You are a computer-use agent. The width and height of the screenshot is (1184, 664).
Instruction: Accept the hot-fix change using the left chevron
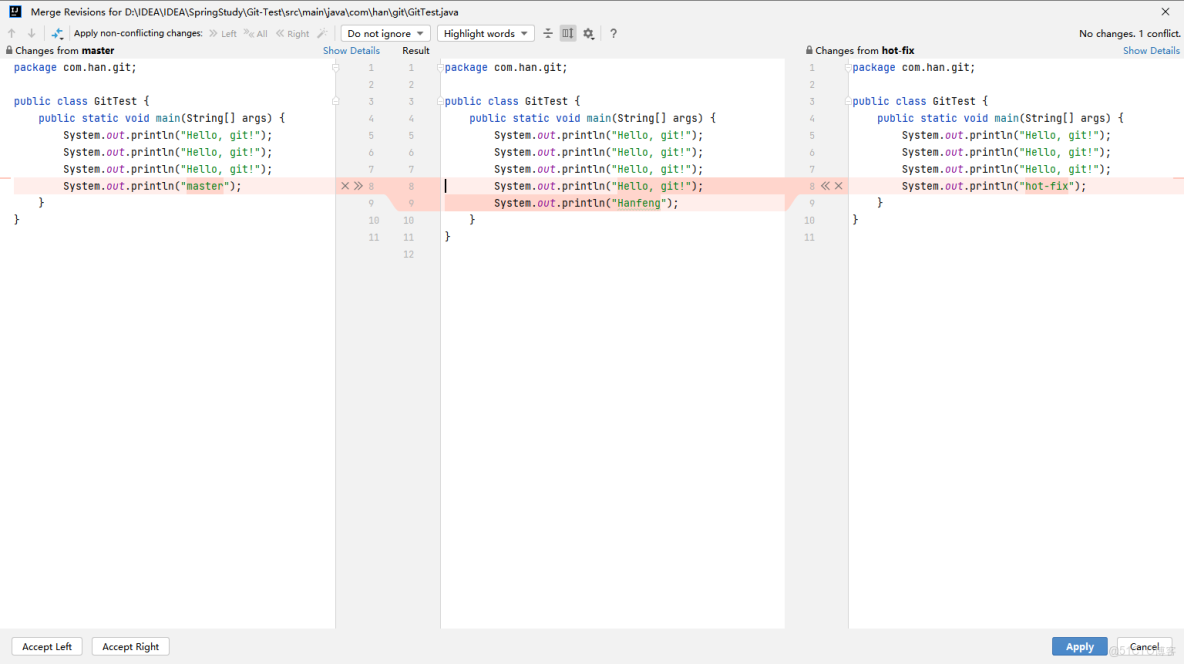(x=825, y=185)
